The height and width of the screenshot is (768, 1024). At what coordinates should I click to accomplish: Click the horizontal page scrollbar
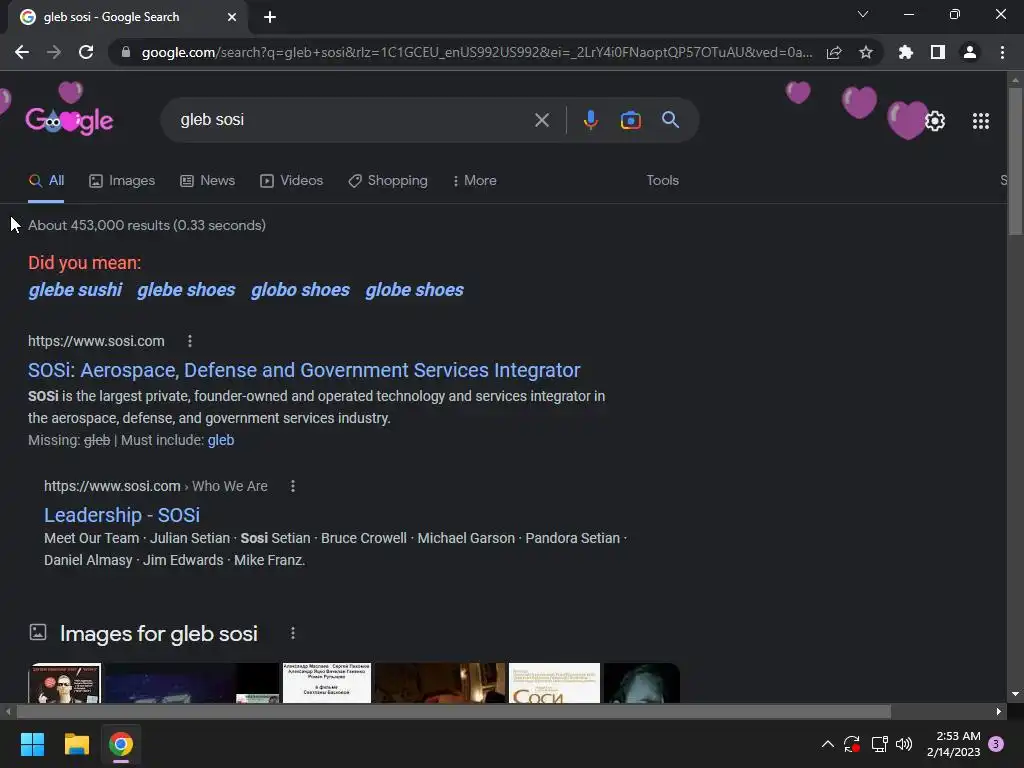(x=454, y=711)
